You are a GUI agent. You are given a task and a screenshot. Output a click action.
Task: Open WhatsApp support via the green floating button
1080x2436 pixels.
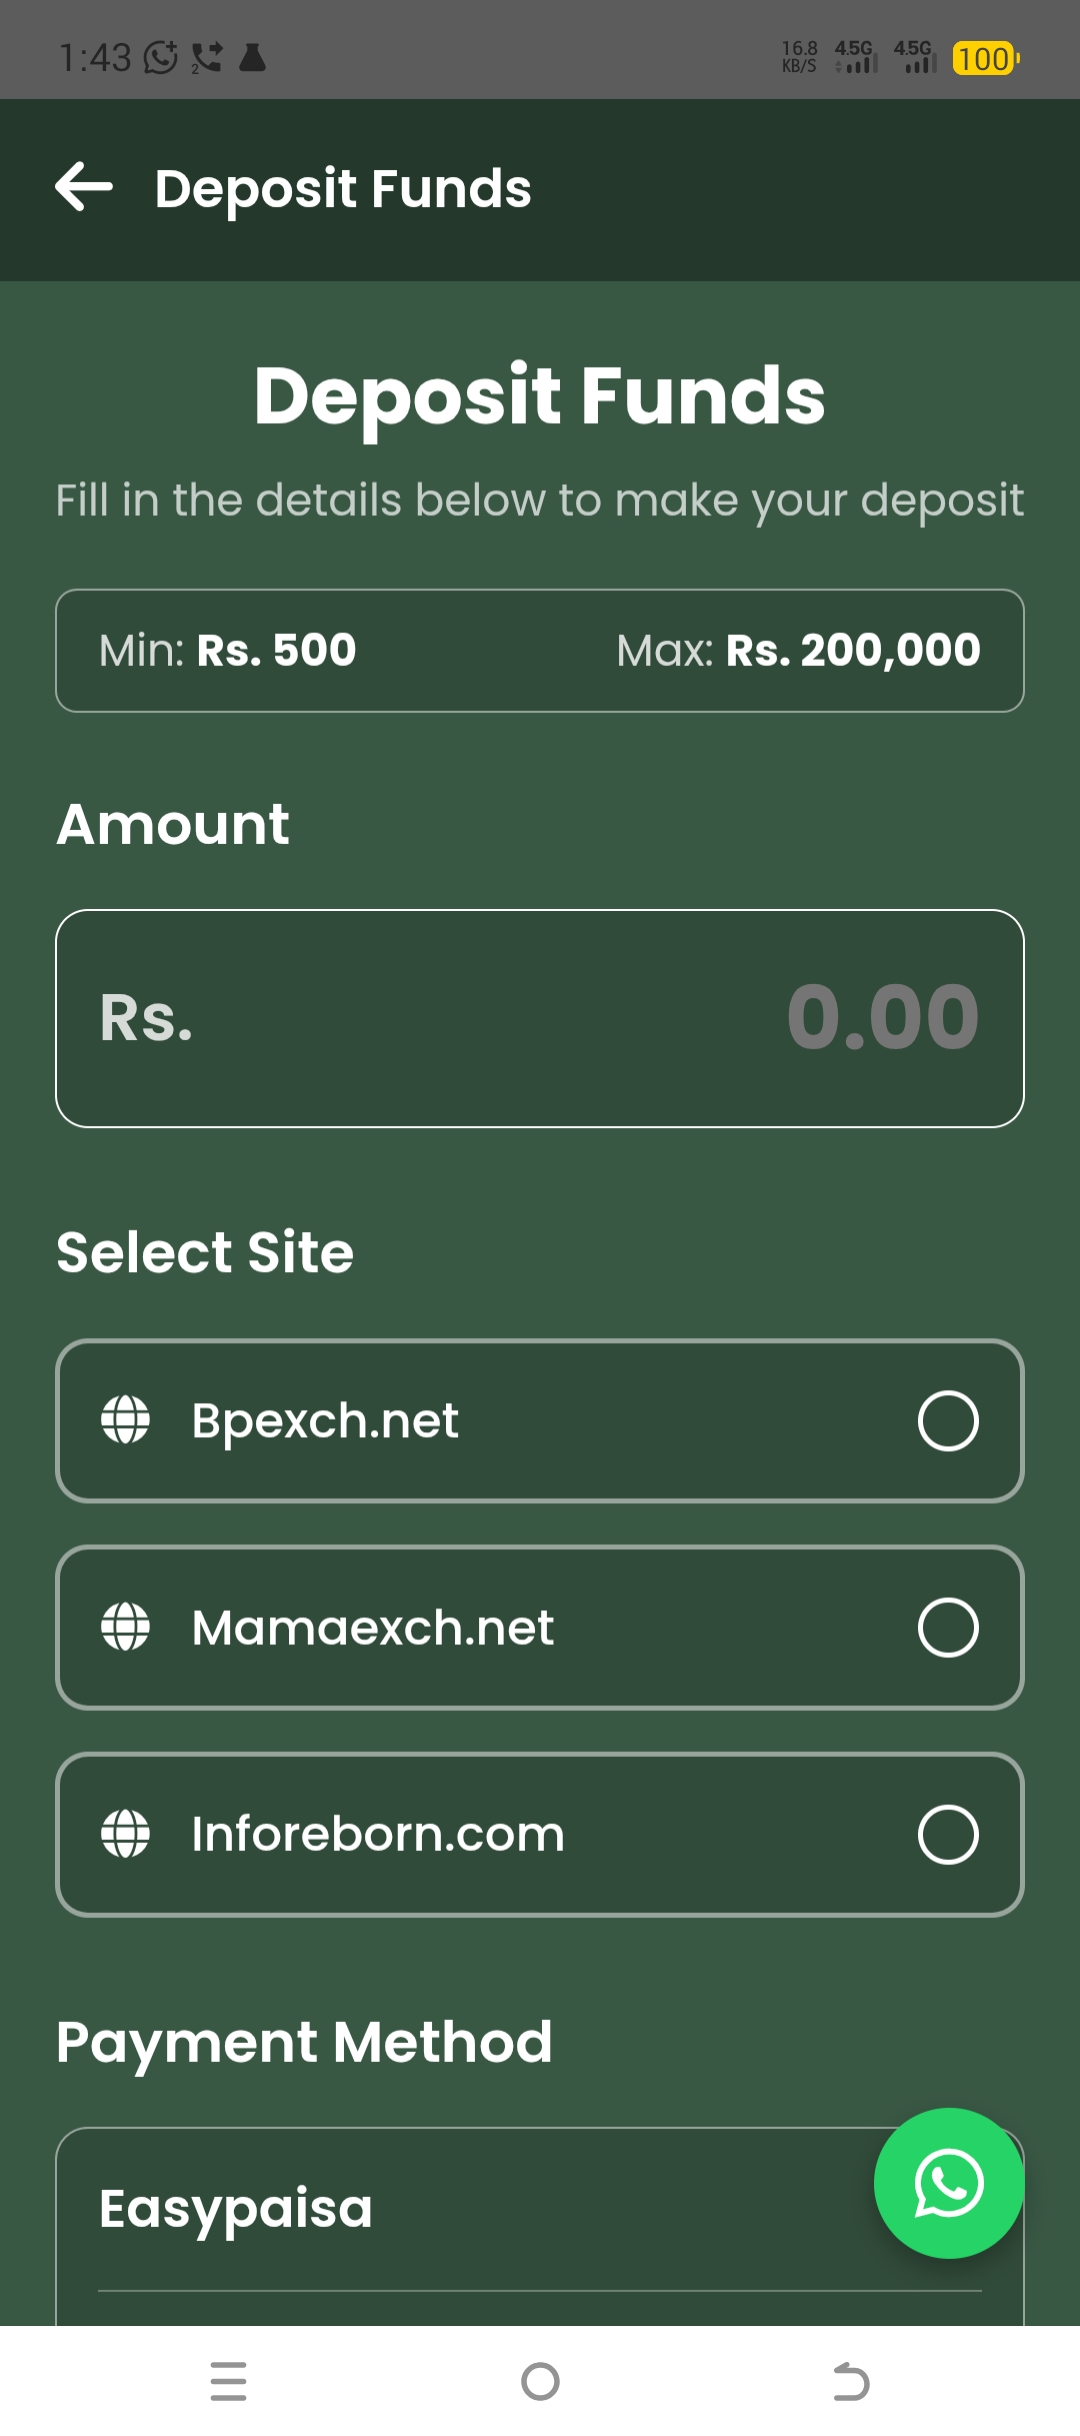(948, 2186)
